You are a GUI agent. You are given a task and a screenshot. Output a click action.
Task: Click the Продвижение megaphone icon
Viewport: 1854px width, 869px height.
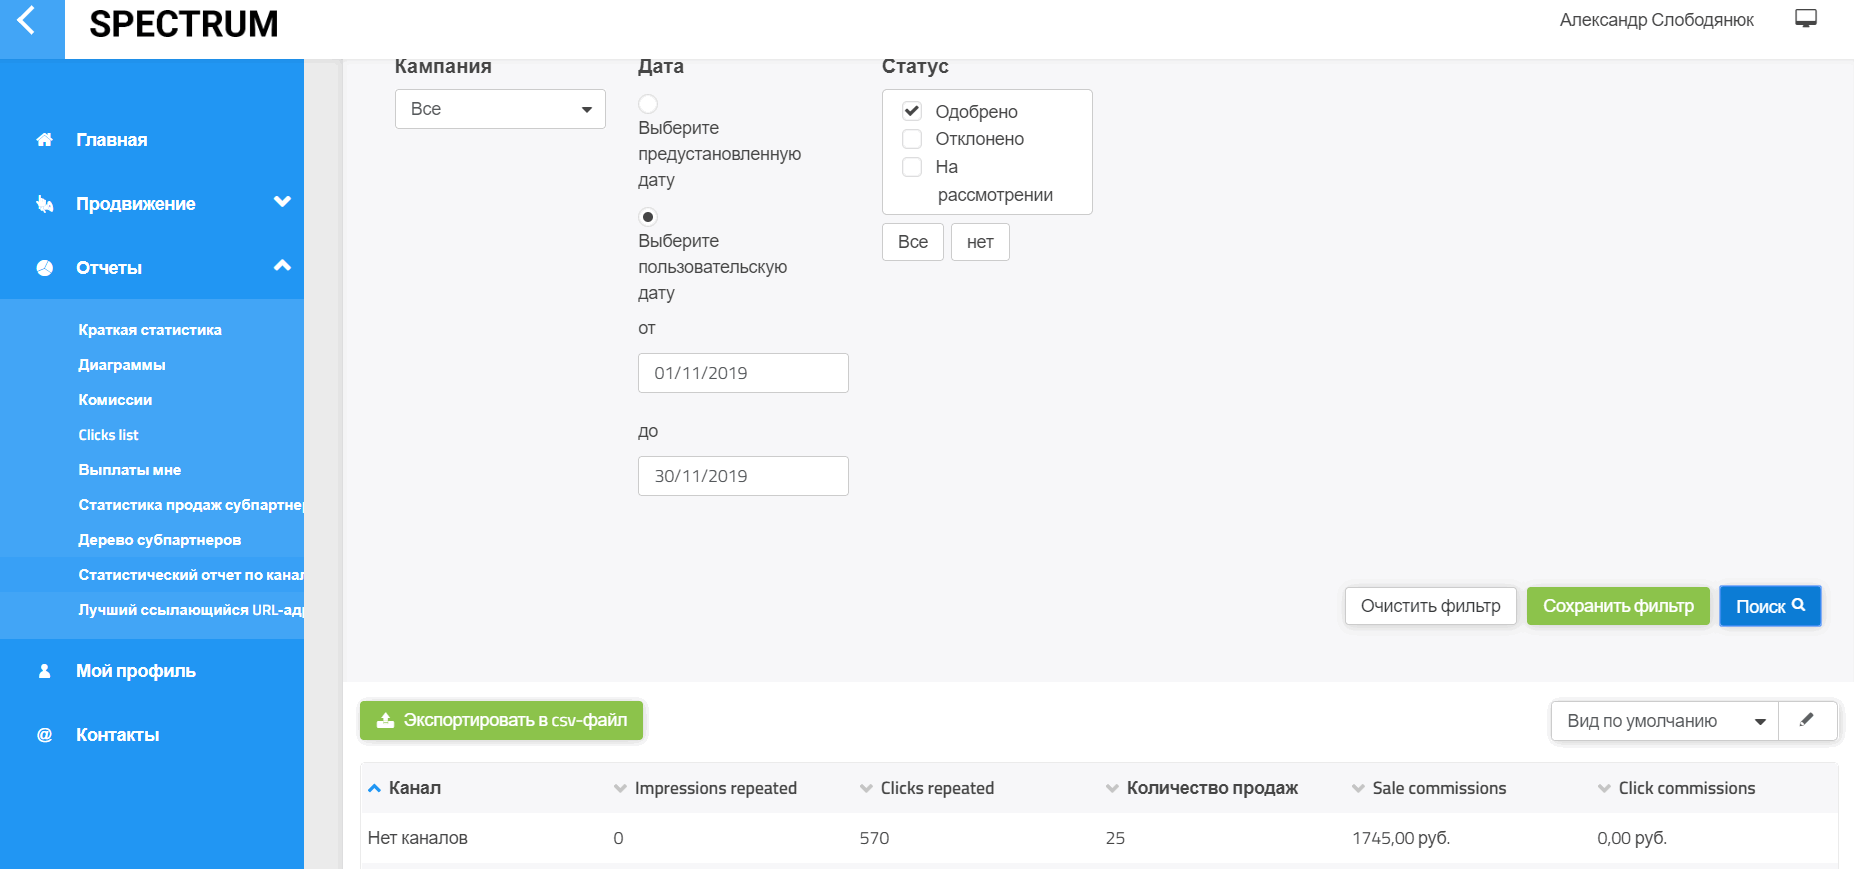pos(45,204)
